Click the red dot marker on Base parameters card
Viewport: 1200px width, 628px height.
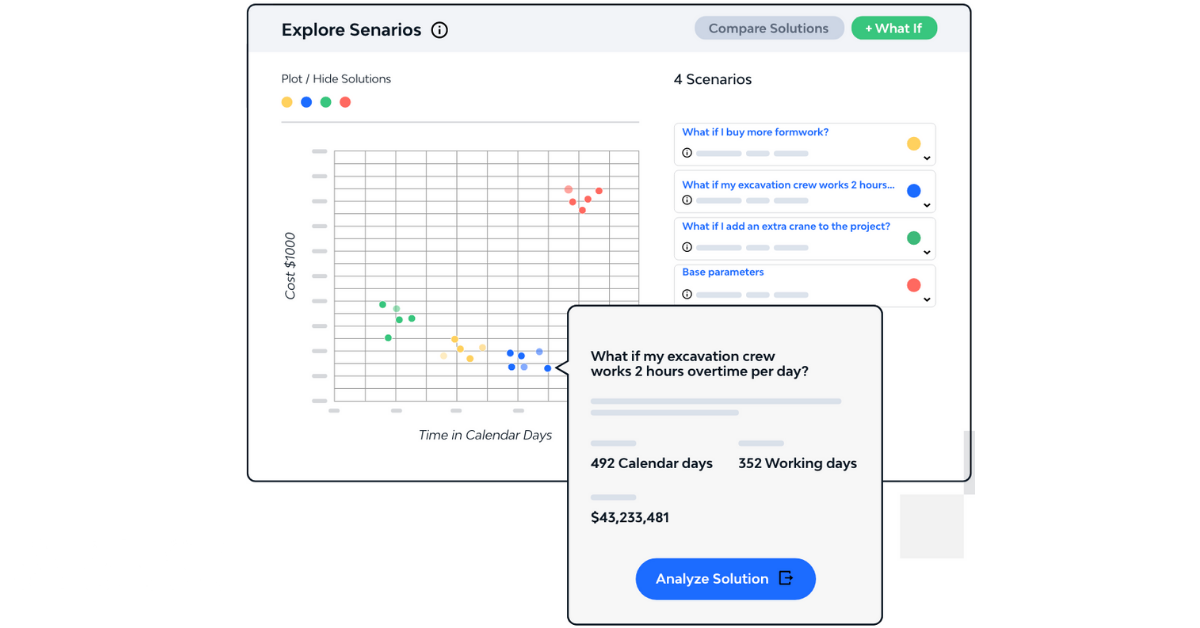(913, 285)
